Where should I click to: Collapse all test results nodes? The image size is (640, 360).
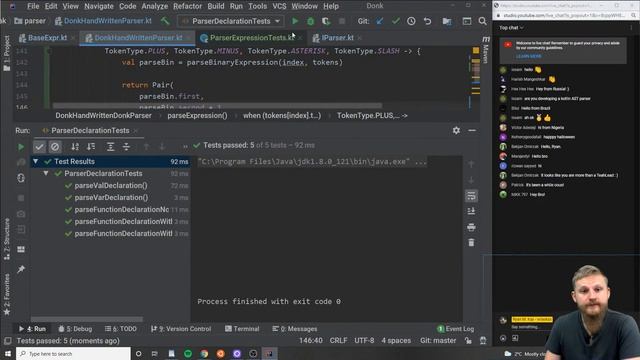[126, 147]
